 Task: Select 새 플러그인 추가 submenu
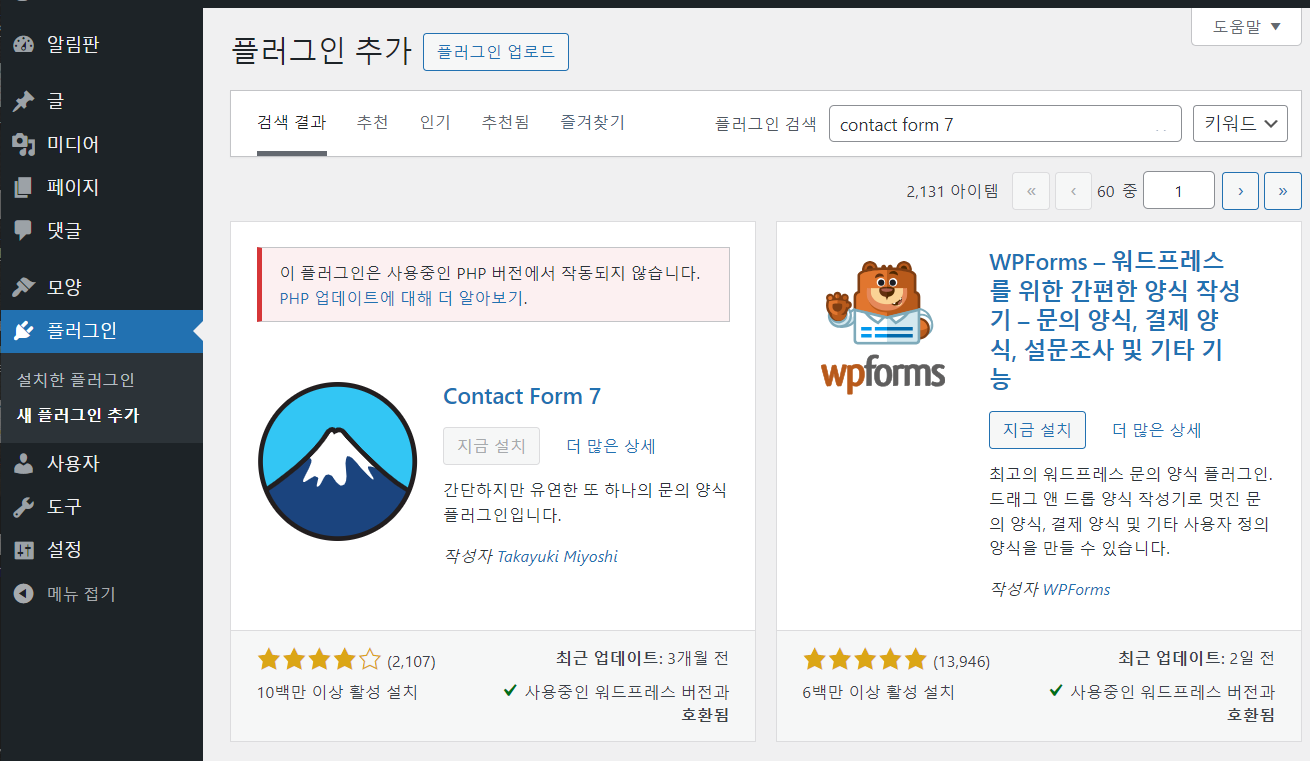[78, 415]
